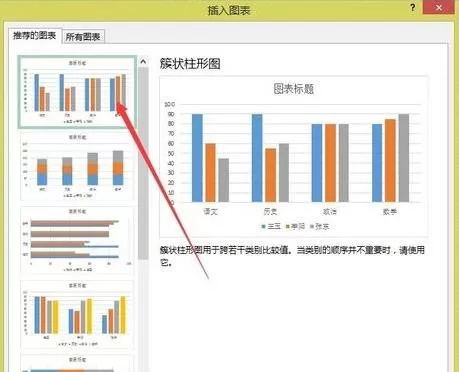Click the 簇状柱形图 heading
This screenshot has width=459, height=372.
pos(190,63)
